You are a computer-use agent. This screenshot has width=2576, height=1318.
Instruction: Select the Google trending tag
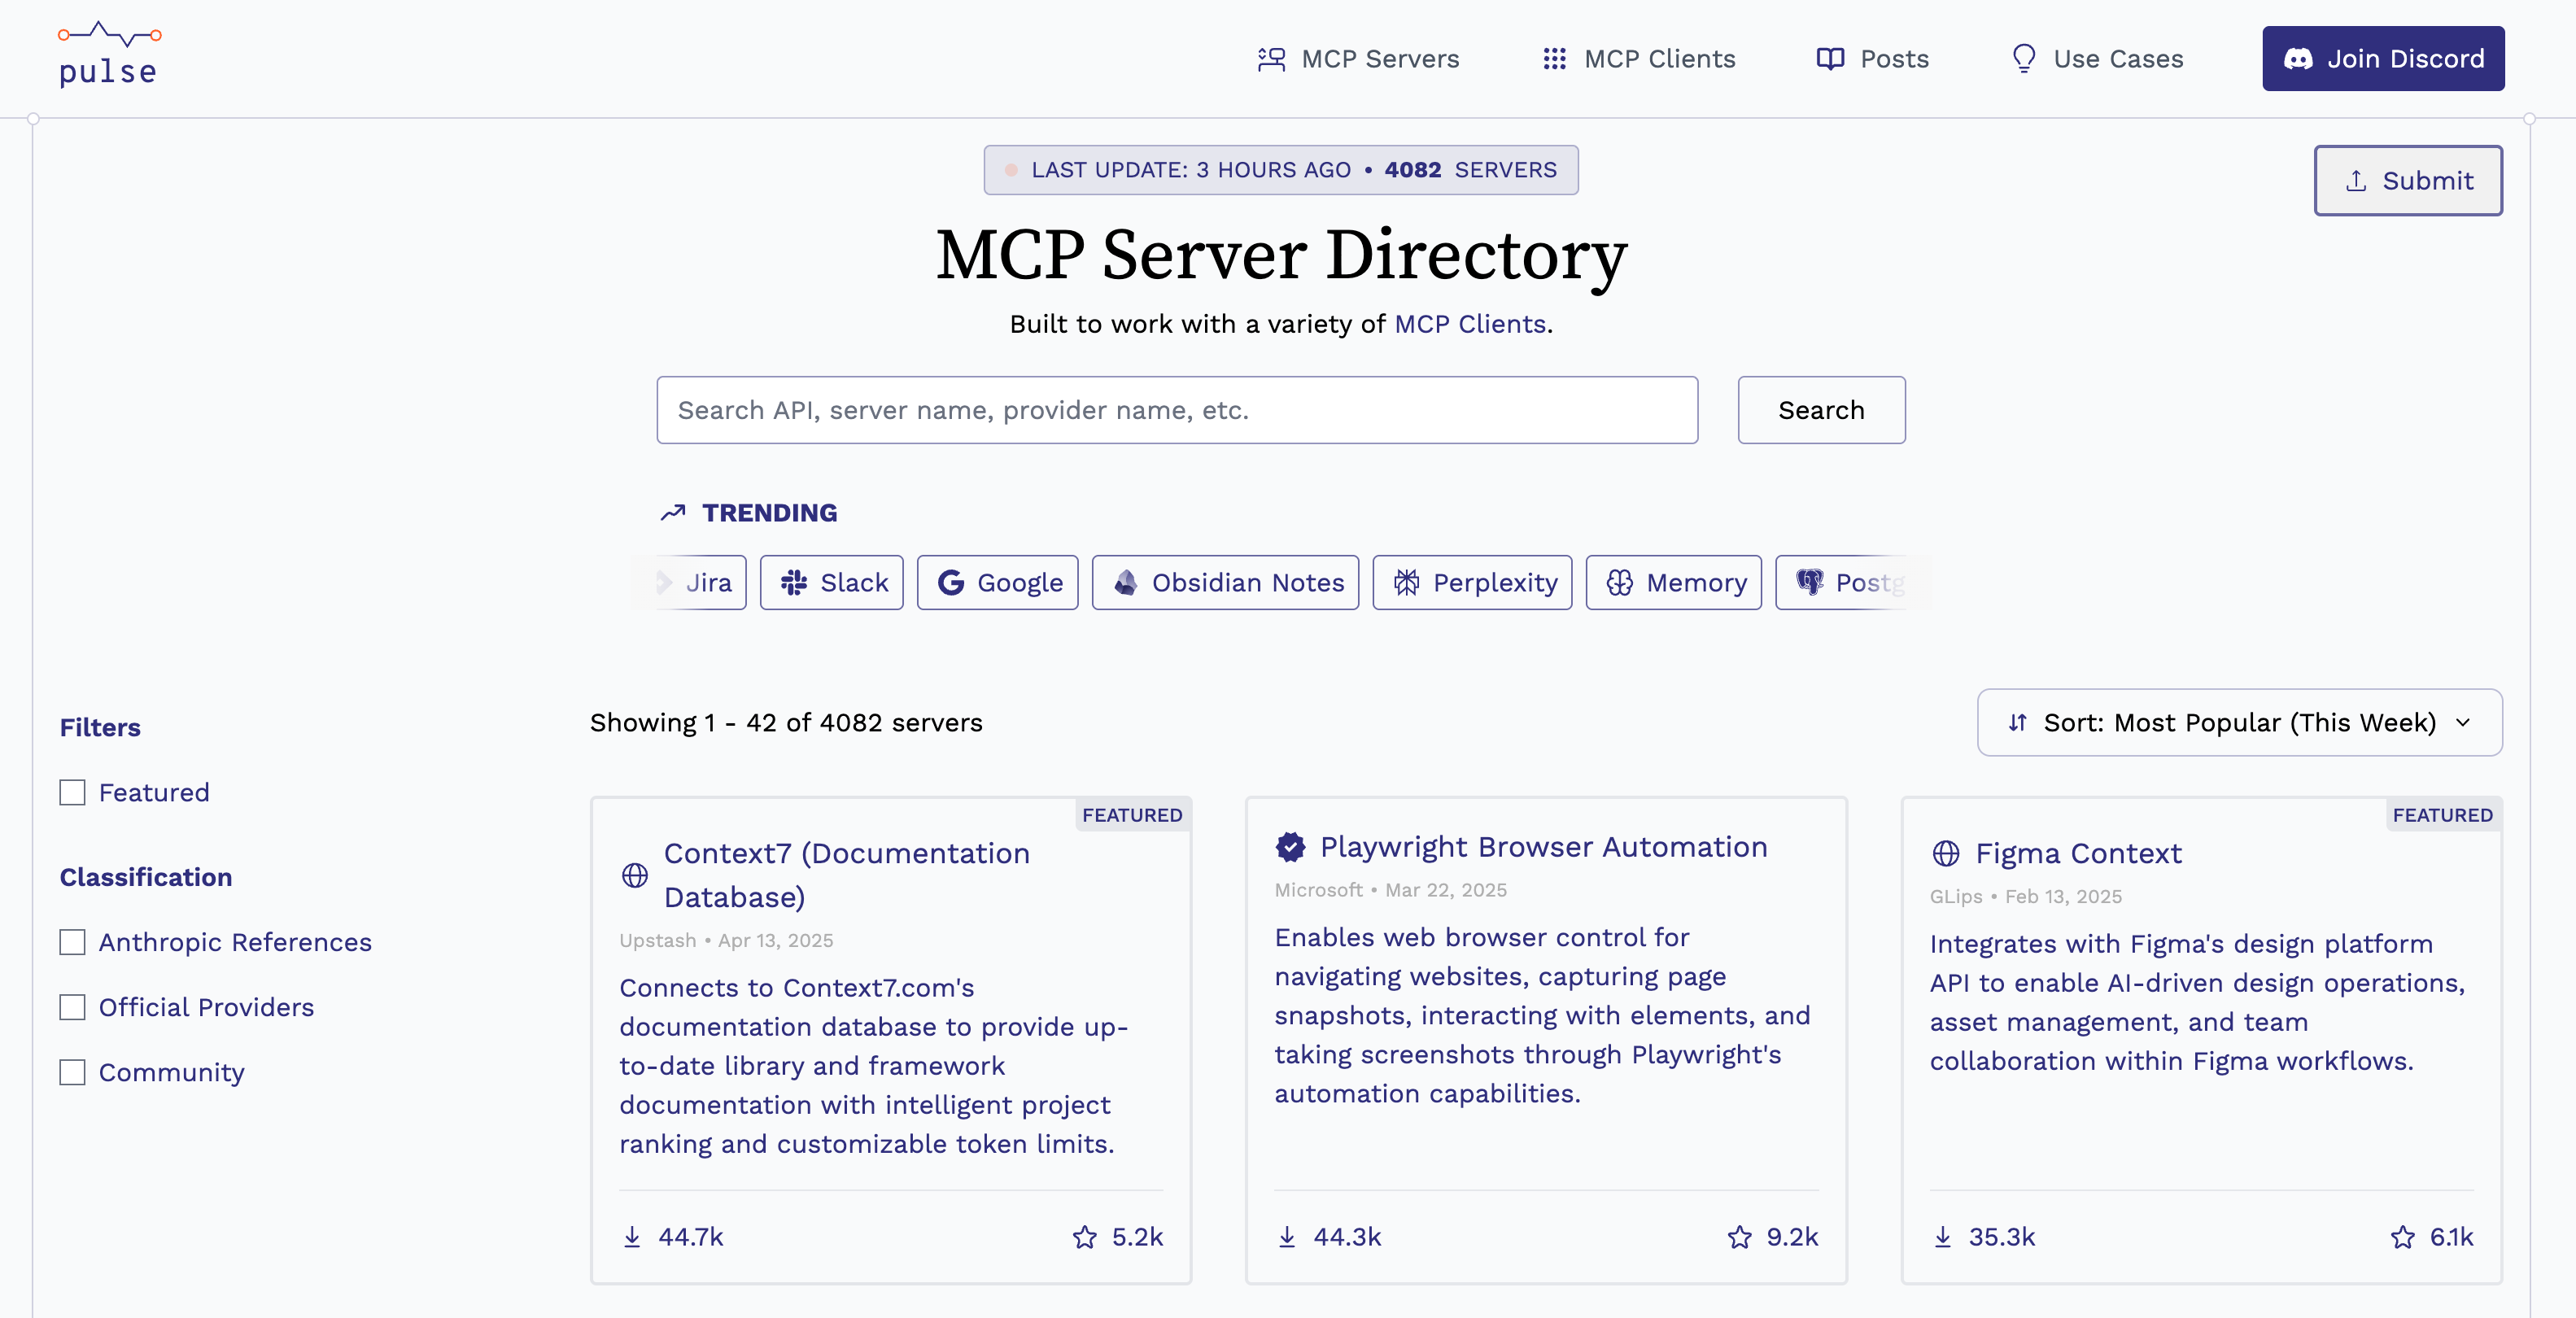point(998,583)
